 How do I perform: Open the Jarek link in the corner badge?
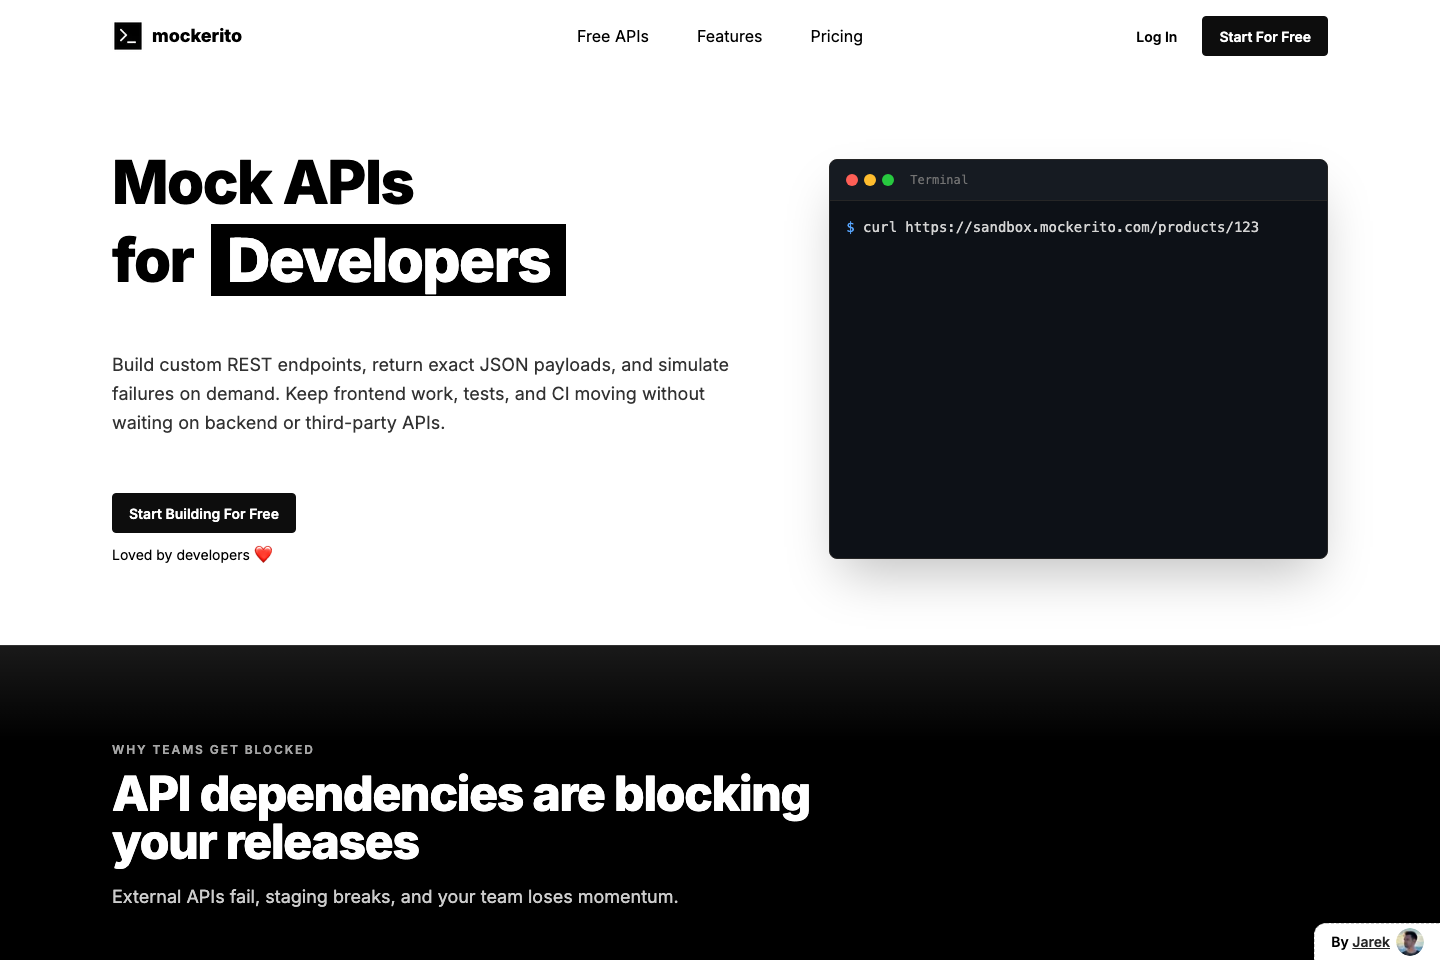[x=1372, y=941]
